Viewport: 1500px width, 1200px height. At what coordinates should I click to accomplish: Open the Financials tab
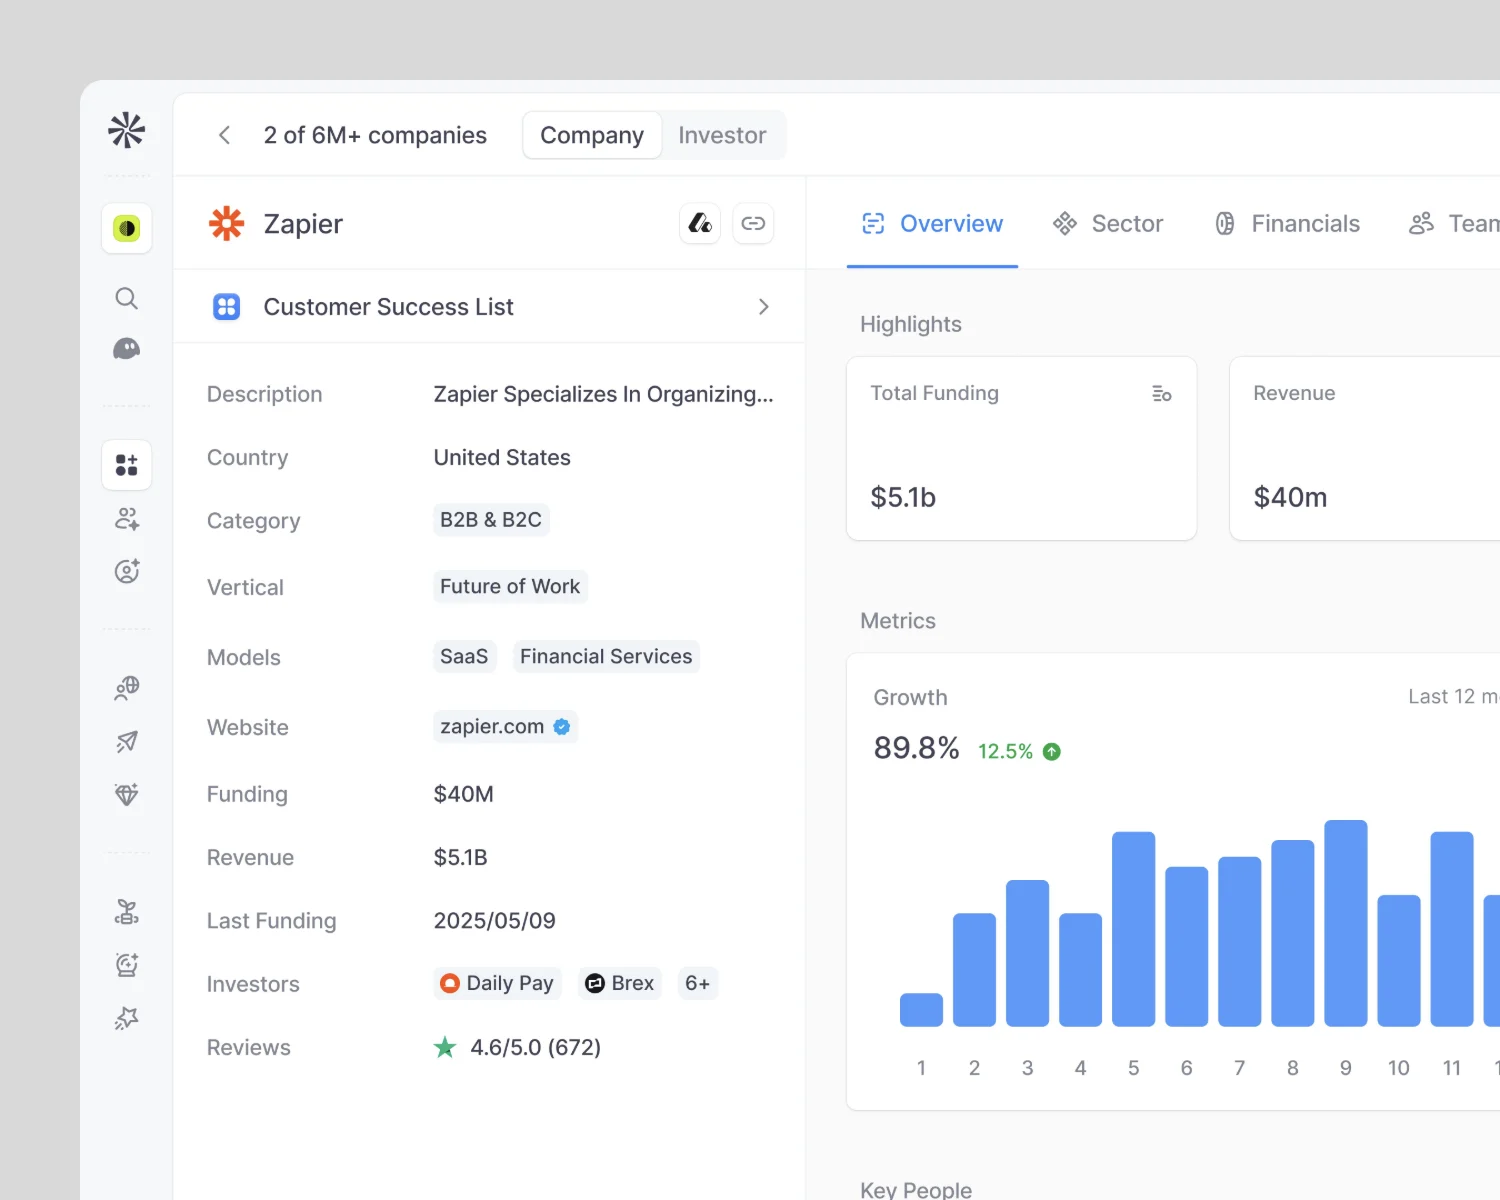pyautogui.click(x=1287, y=224)
